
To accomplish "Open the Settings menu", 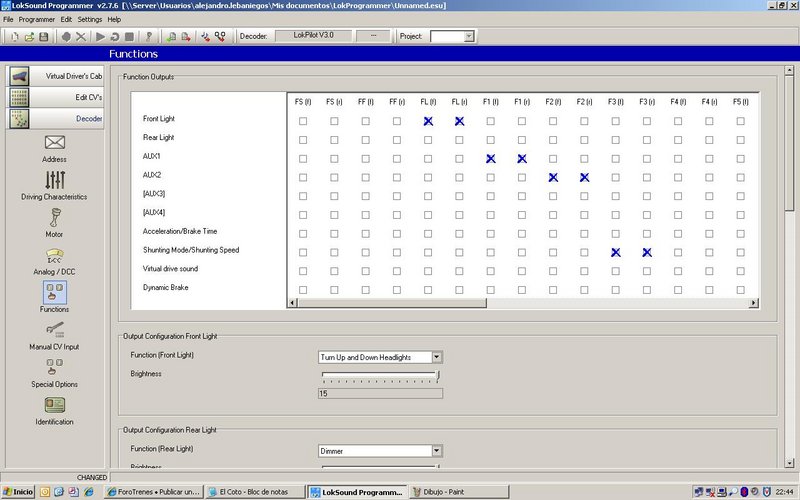I will 90,19.
